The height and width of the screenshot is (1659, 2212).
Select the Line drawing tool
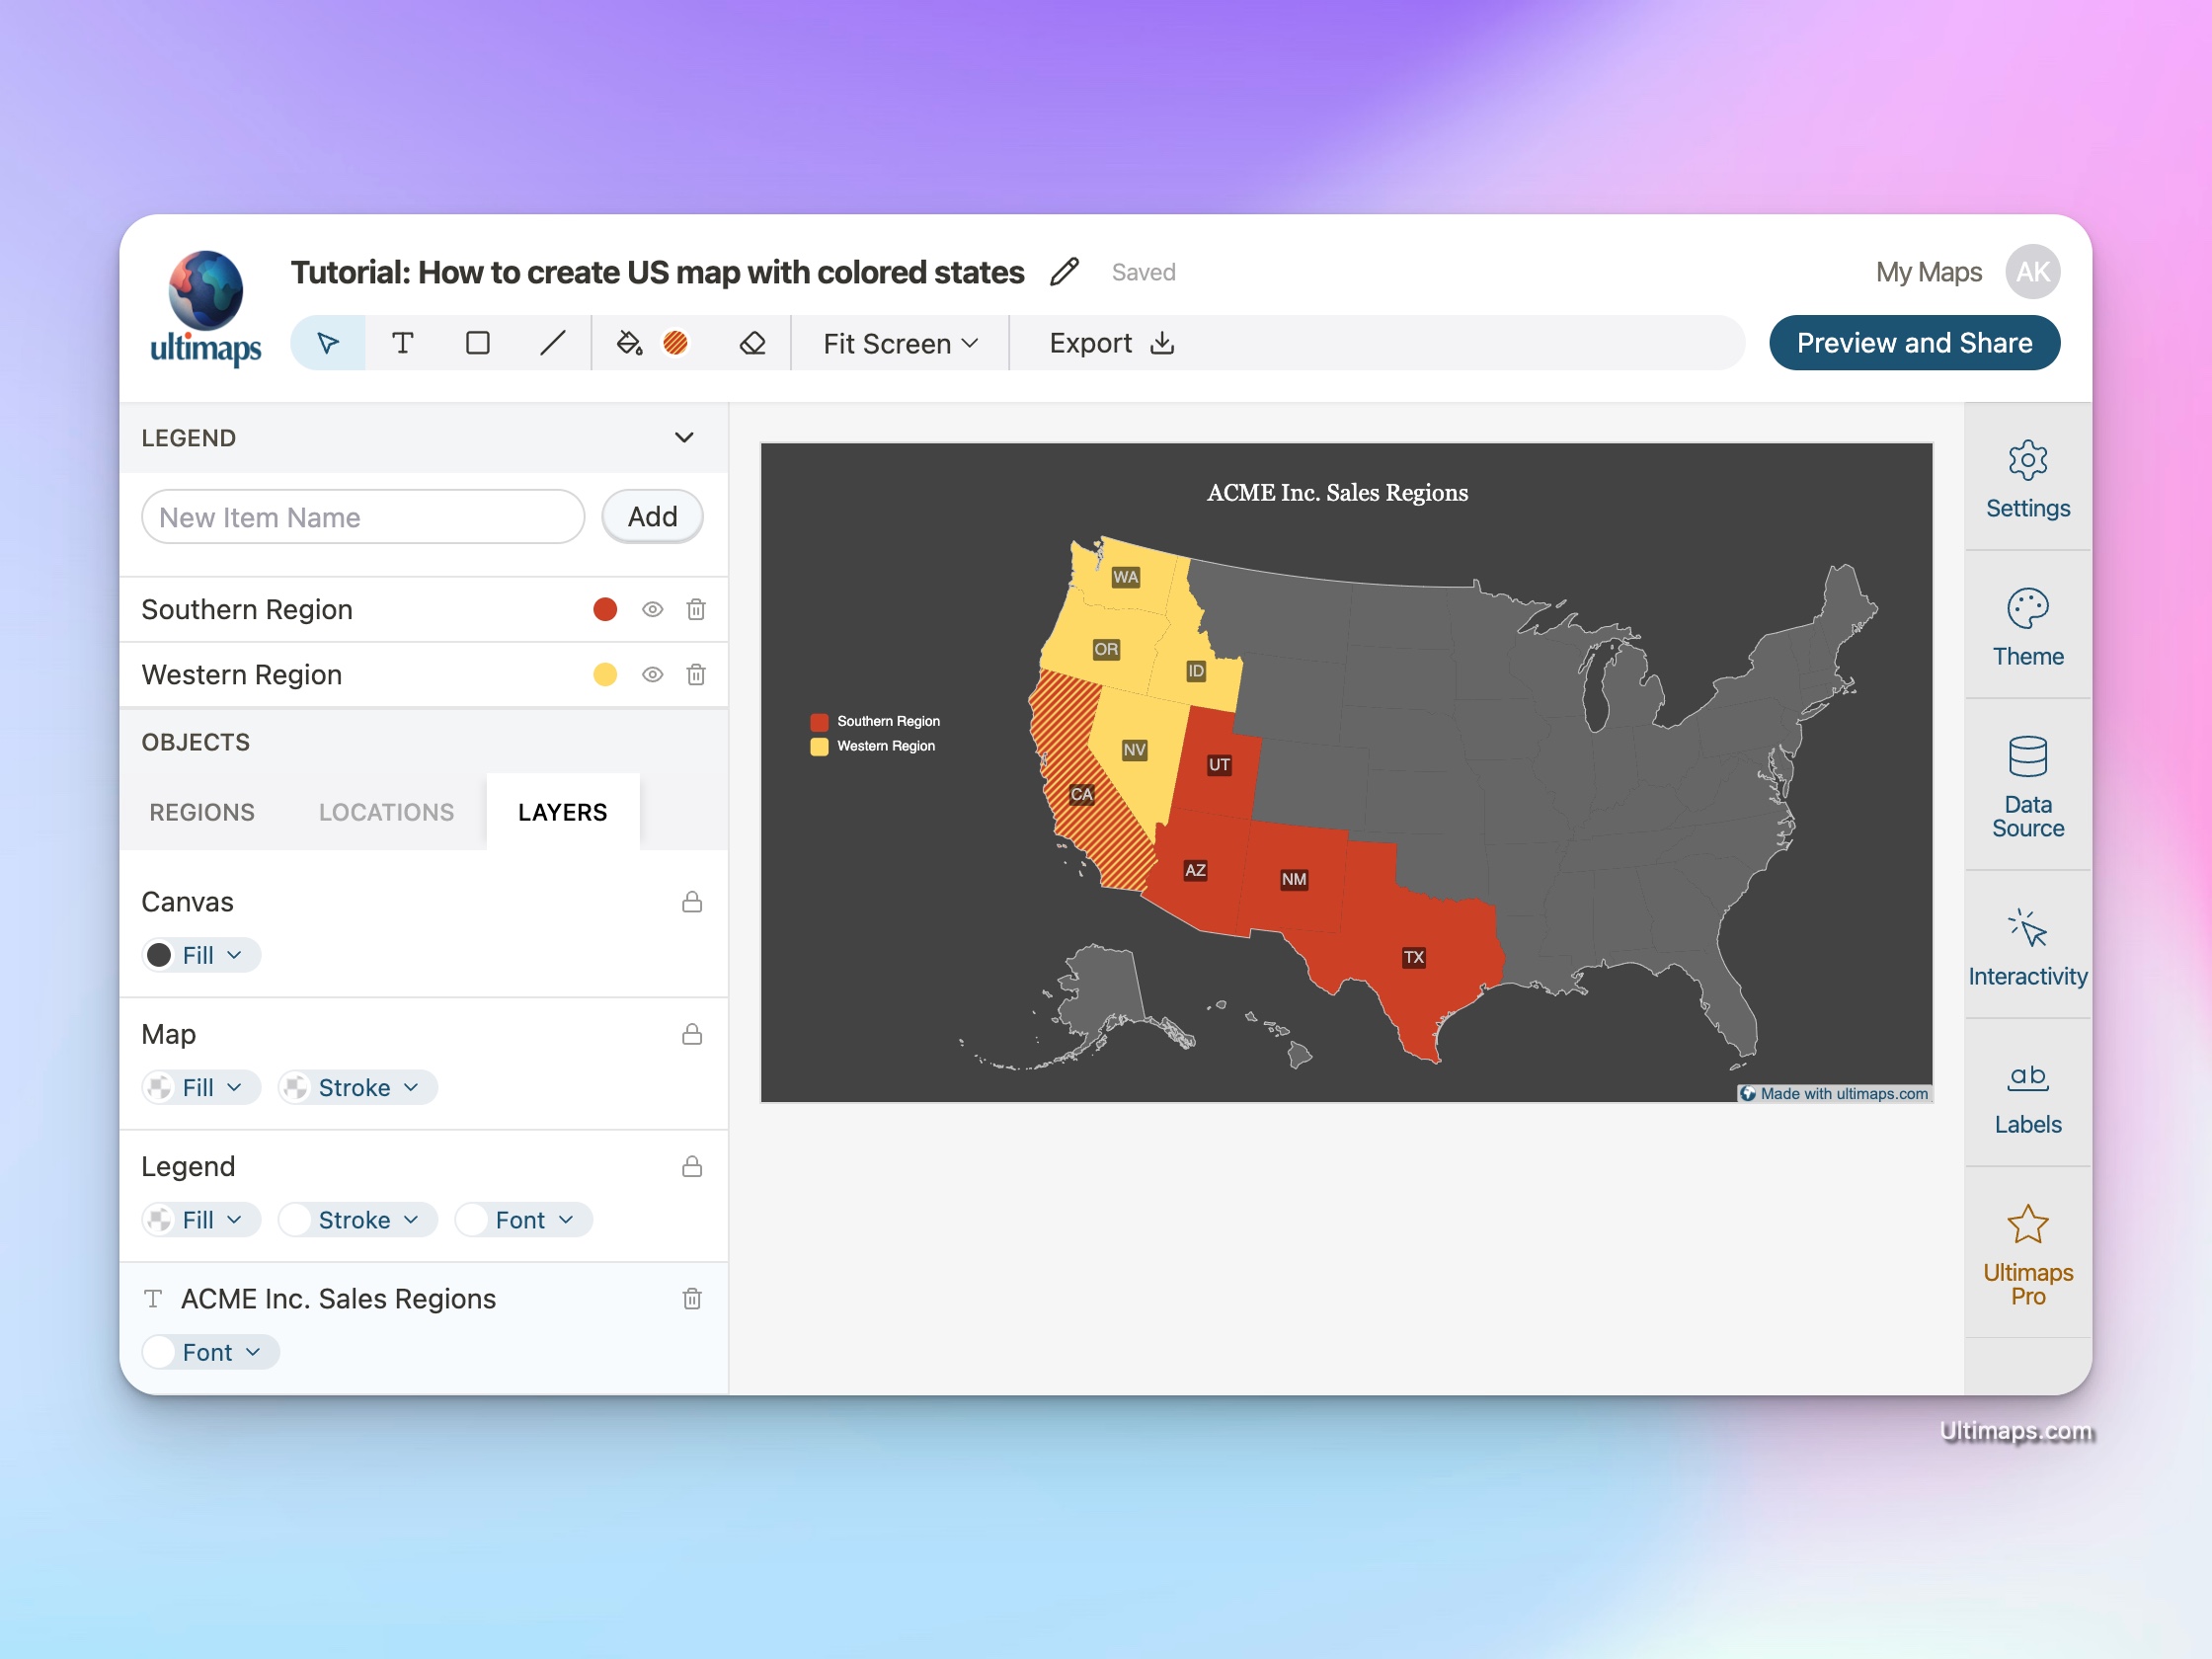coord(553,342)
